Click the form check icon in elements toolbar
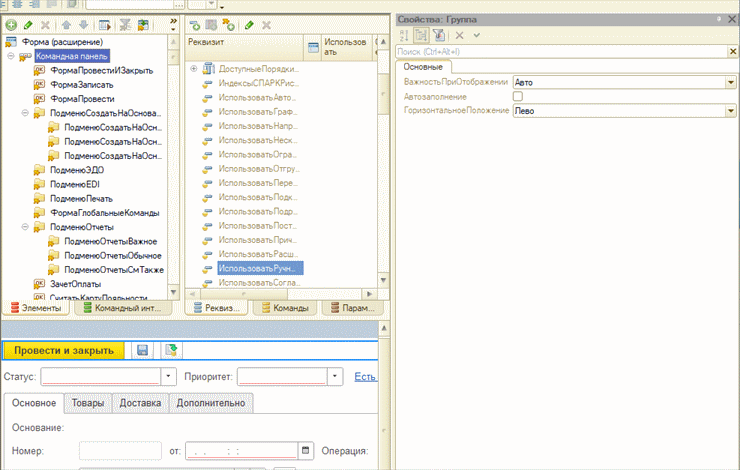 [105, 25]
